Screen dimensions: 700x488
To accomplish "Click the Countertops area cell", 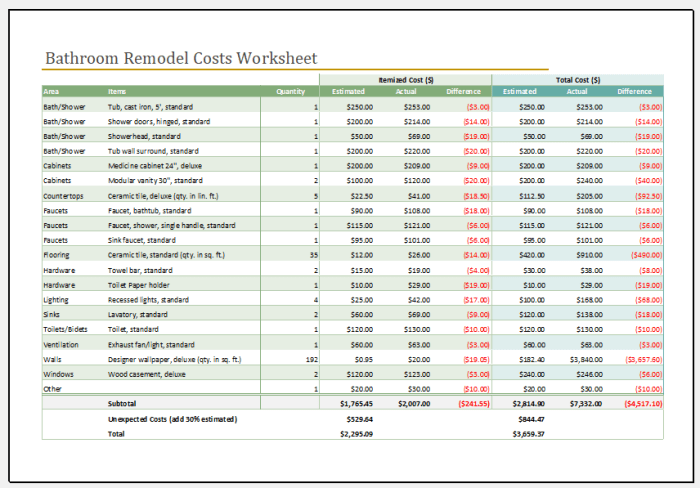I will point(61,196).
